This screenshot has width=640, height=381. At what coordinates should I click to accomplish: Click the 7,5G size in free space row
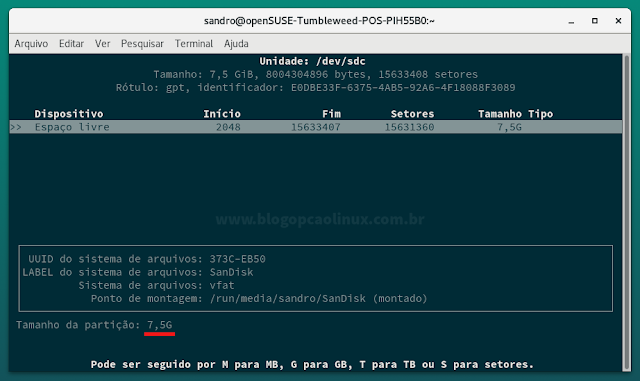[x=509, y=127]
